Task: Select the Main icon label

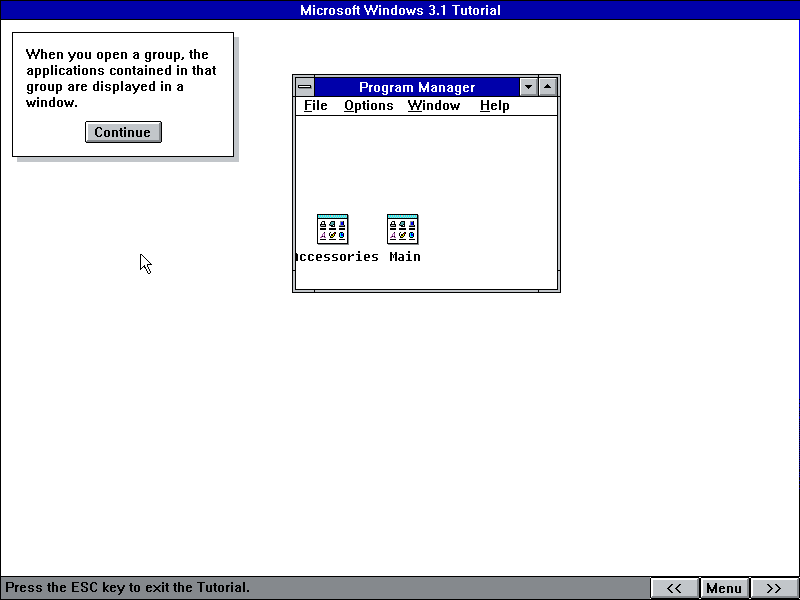Action: (405, 257)
